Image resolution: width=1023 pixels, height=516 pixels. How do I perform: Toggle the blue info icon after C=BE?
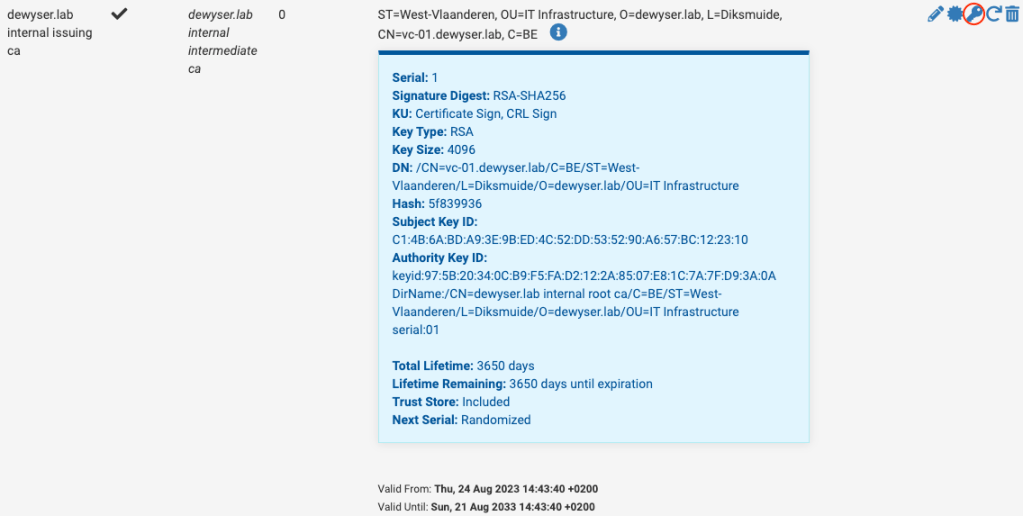[559, 33]
